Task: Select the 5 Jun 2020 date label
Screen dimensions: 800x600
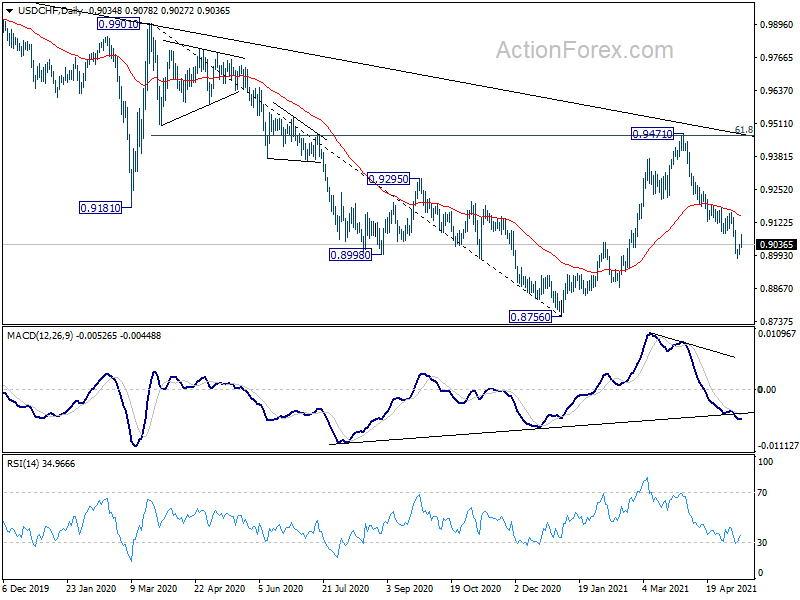Action: coord(282,588)
